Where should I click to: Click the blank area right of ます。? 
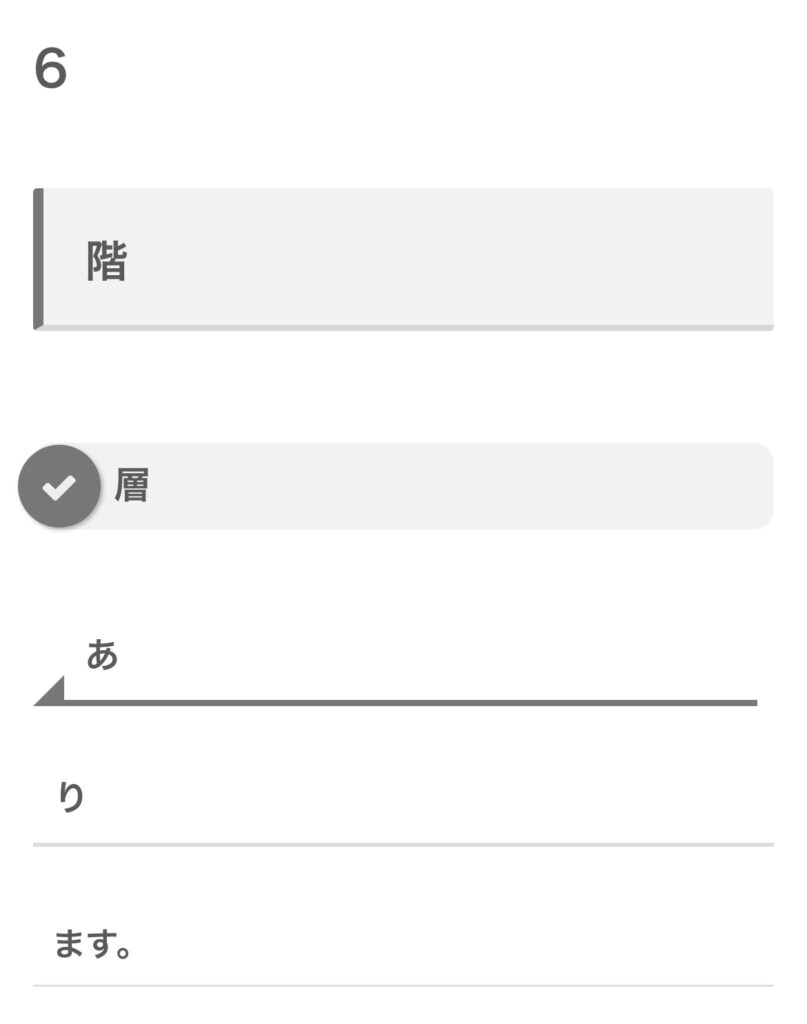[500, 944]
